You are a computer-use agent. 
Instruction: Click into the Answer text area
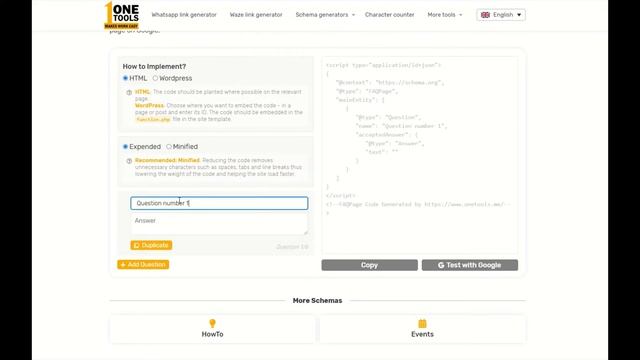[219, 224]
